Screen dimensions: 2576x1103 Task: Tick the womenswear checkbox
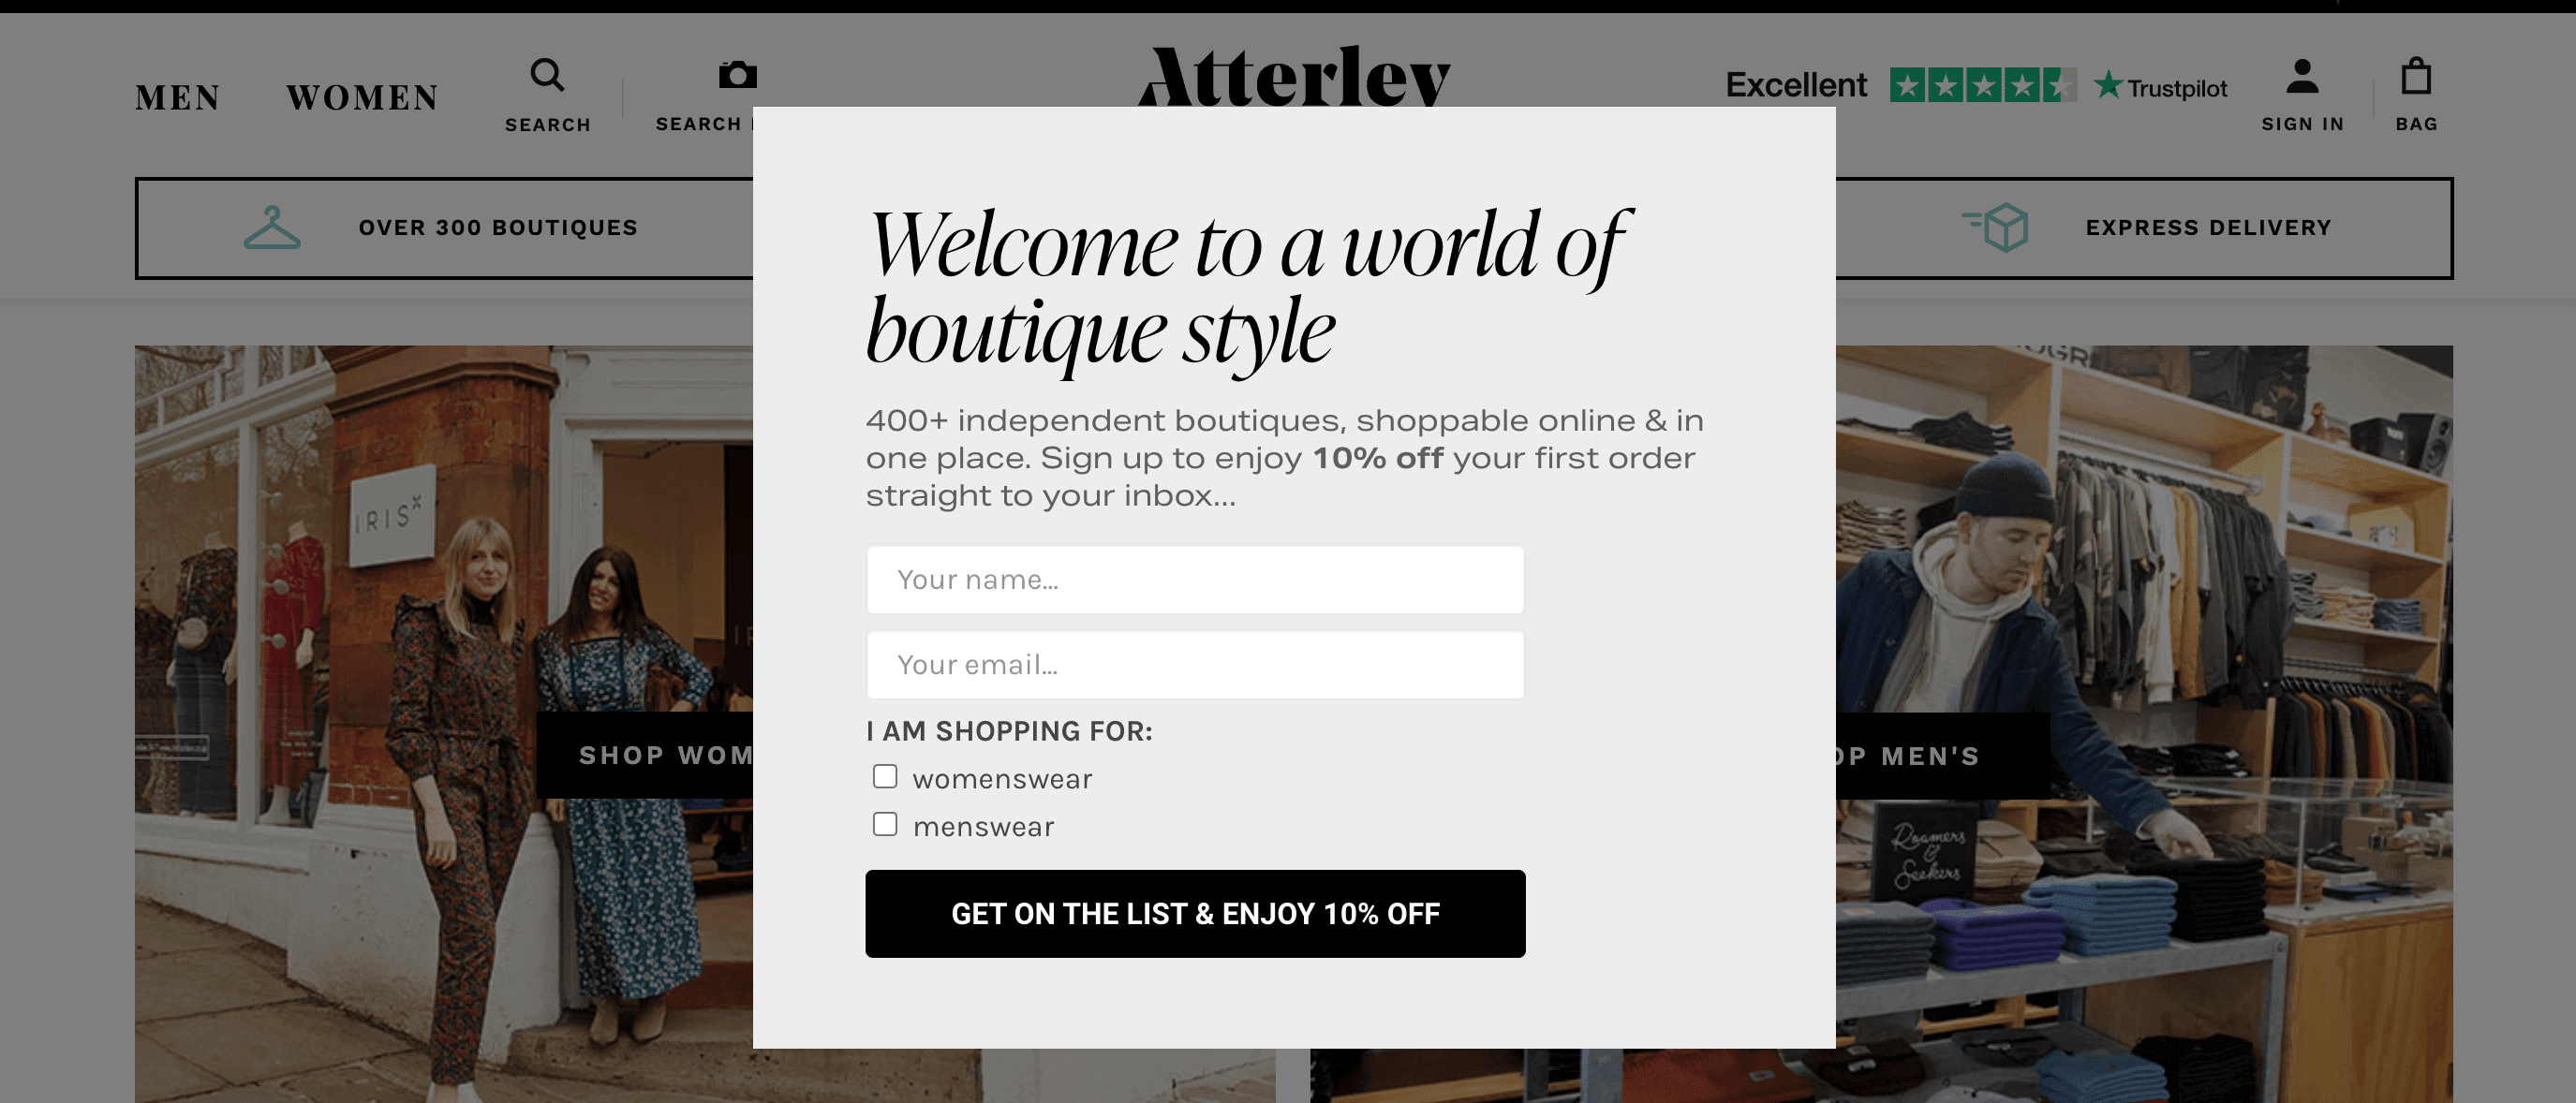click(x=885, y=777)
